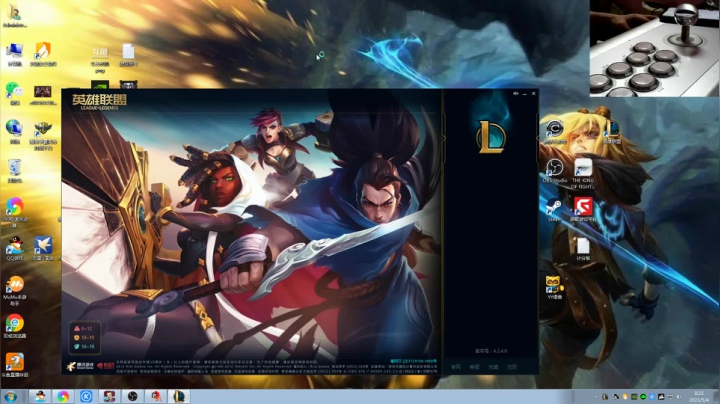Image resolution: width=720 pixels, height=404 pixels.
Task: Click the age rating 8+ 12+ 16+ box
Action: 84,338
